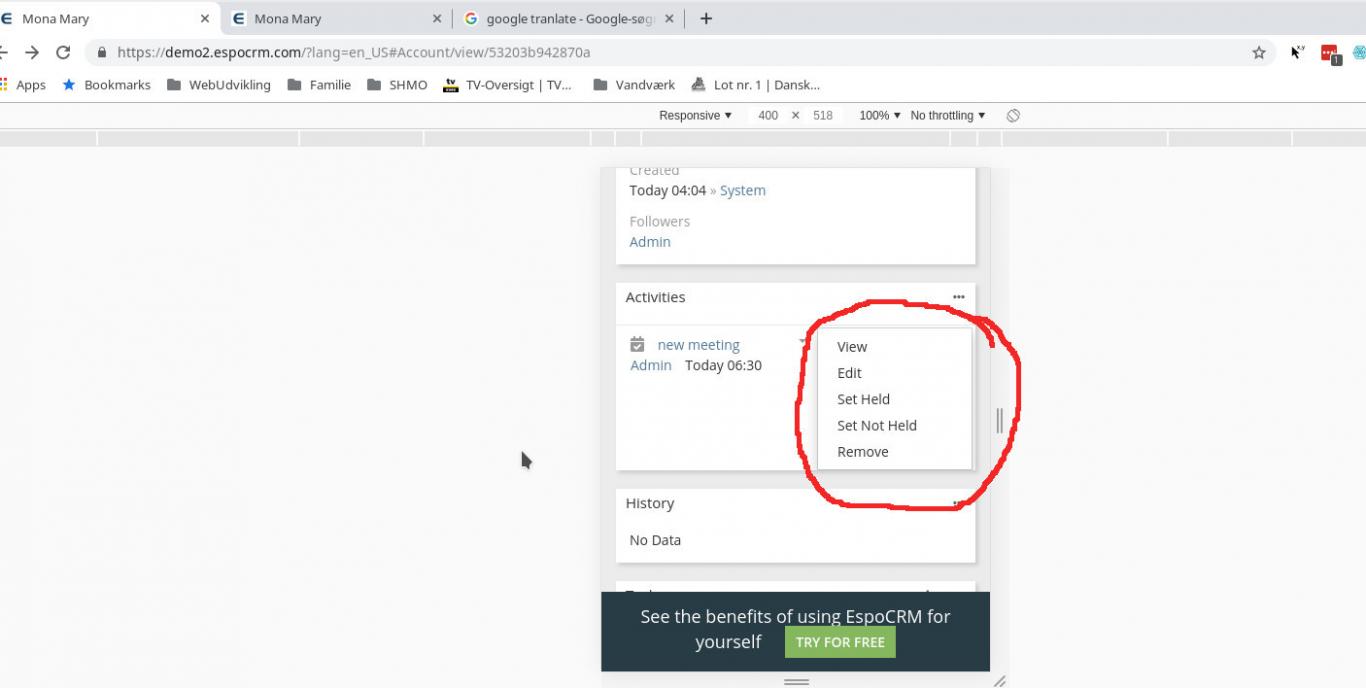The image size is (1366, 688).
Task: Click the viewport width field showing 400
Action: pyautogui.click(x=768, y=116)
